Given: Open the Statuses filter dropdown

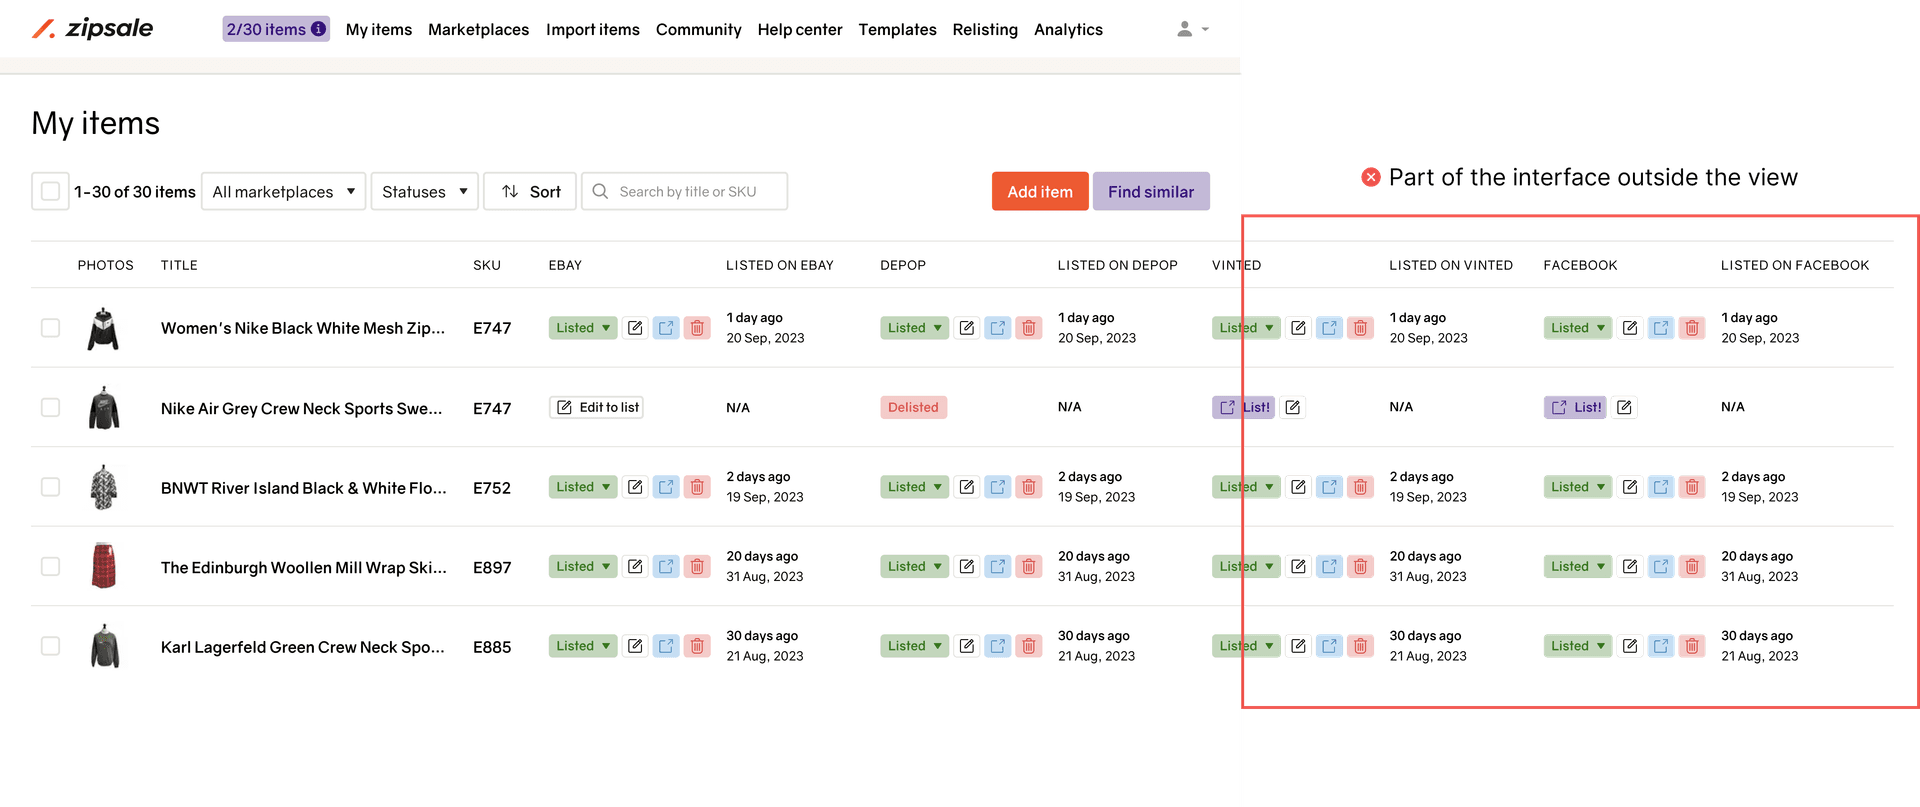Looking at the screenshot, I should (x=424, y=191).
